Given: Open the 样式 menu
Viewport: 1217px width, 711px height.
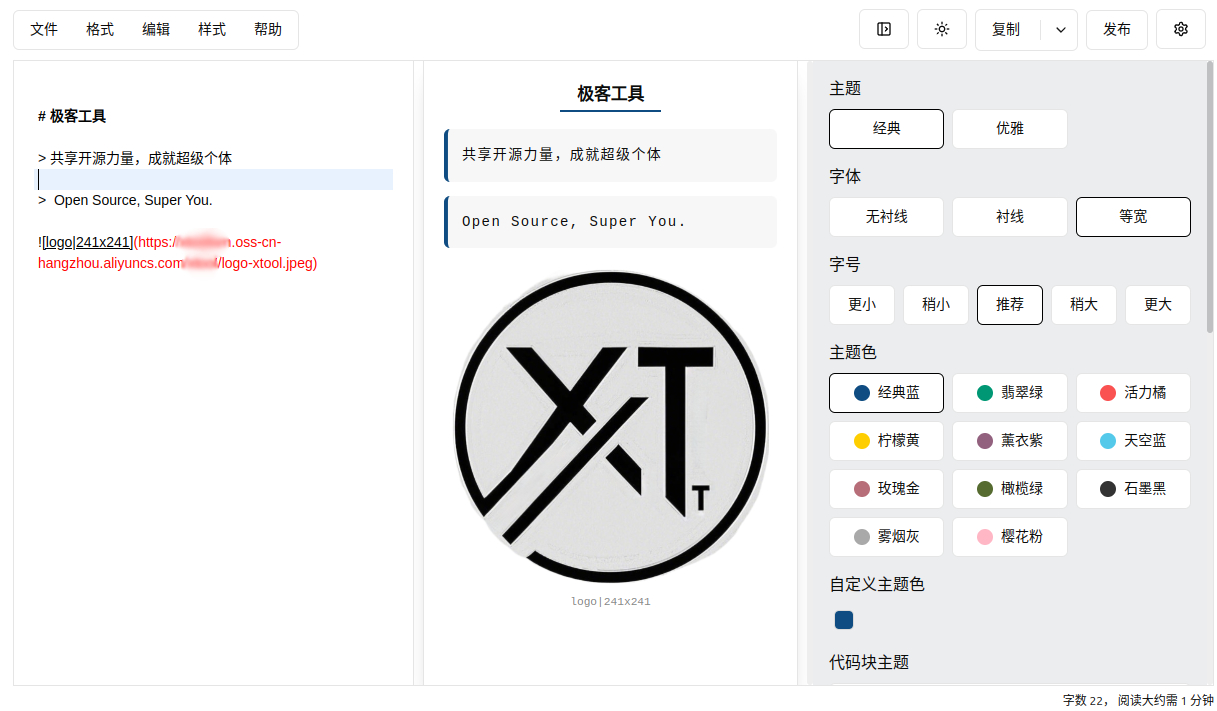Looking at the screenshot, I should click(x=212, y=30).
